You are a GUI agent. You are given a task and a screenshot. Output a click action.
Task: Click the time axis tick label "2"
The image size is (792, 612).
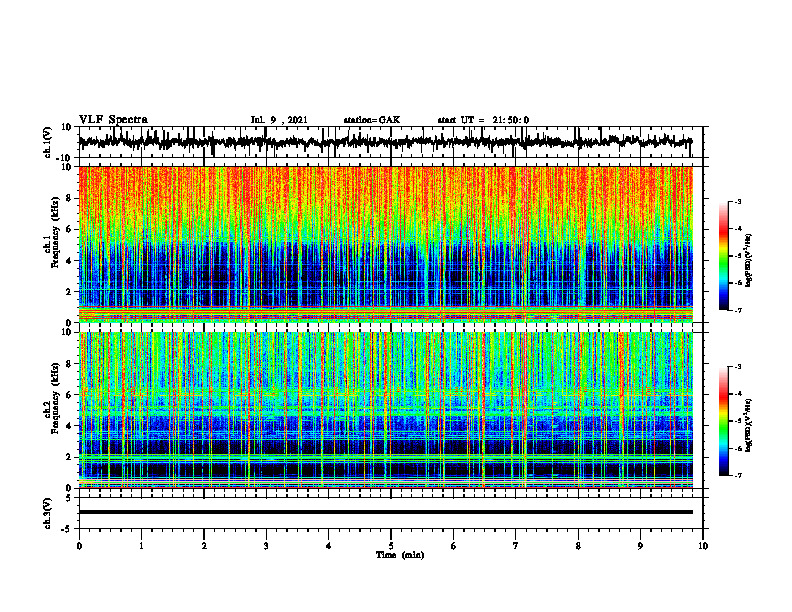204,546
